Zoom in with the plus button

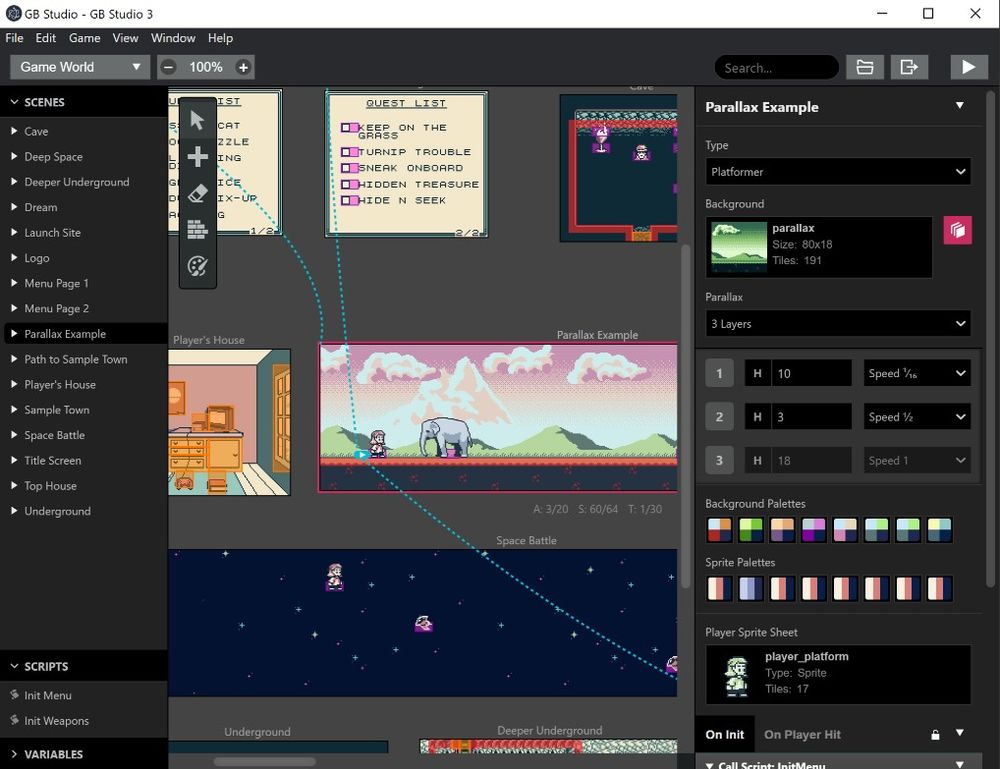(x=243, y=67)
